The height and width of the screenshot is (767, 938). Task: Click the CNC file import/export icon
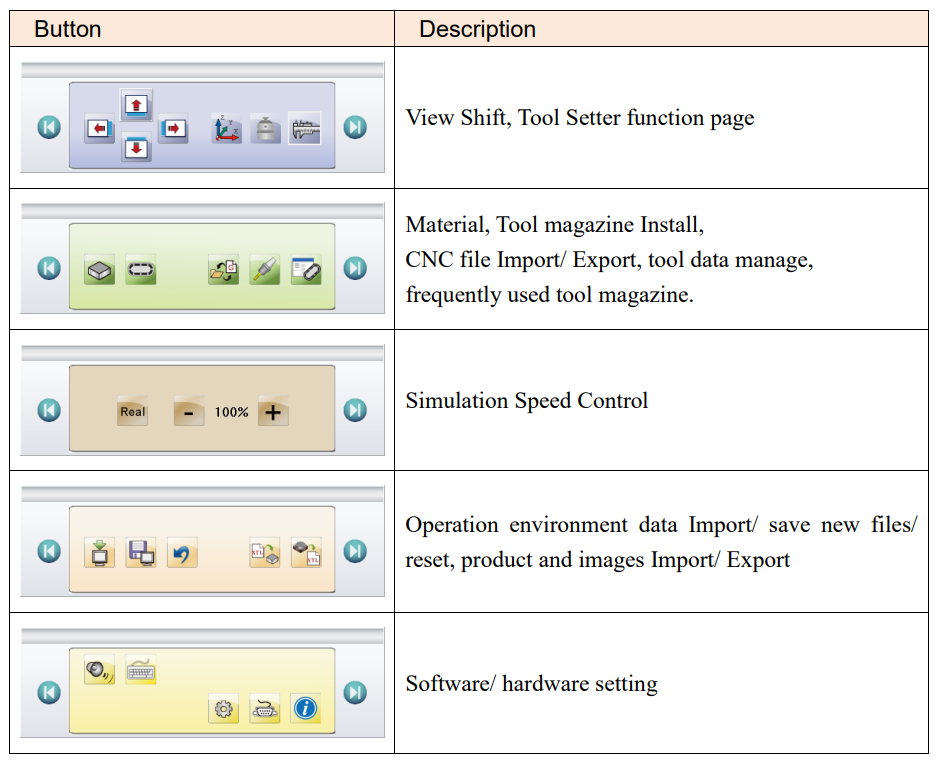click(x=224, y=270)
